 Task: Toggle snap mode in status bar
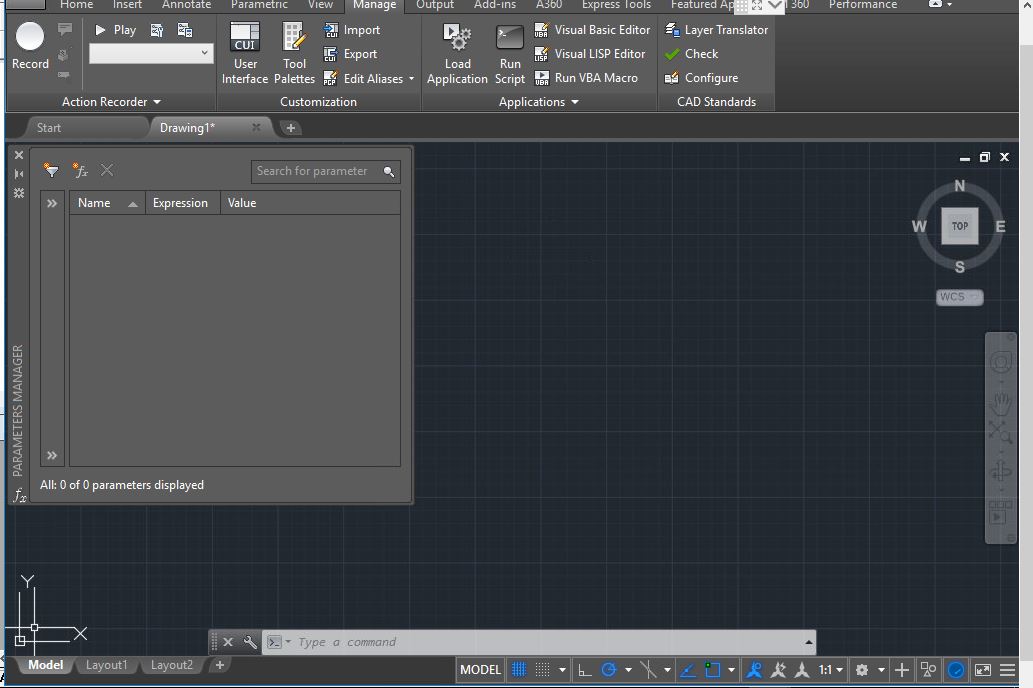pyautogui.click(x=542, y=670)
